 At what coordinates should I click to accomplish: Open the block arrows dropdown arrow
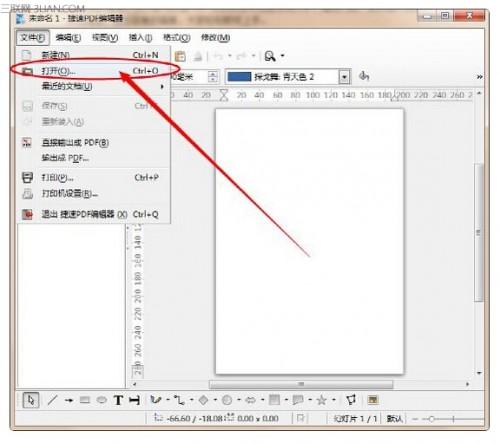(x=263, y=400)
